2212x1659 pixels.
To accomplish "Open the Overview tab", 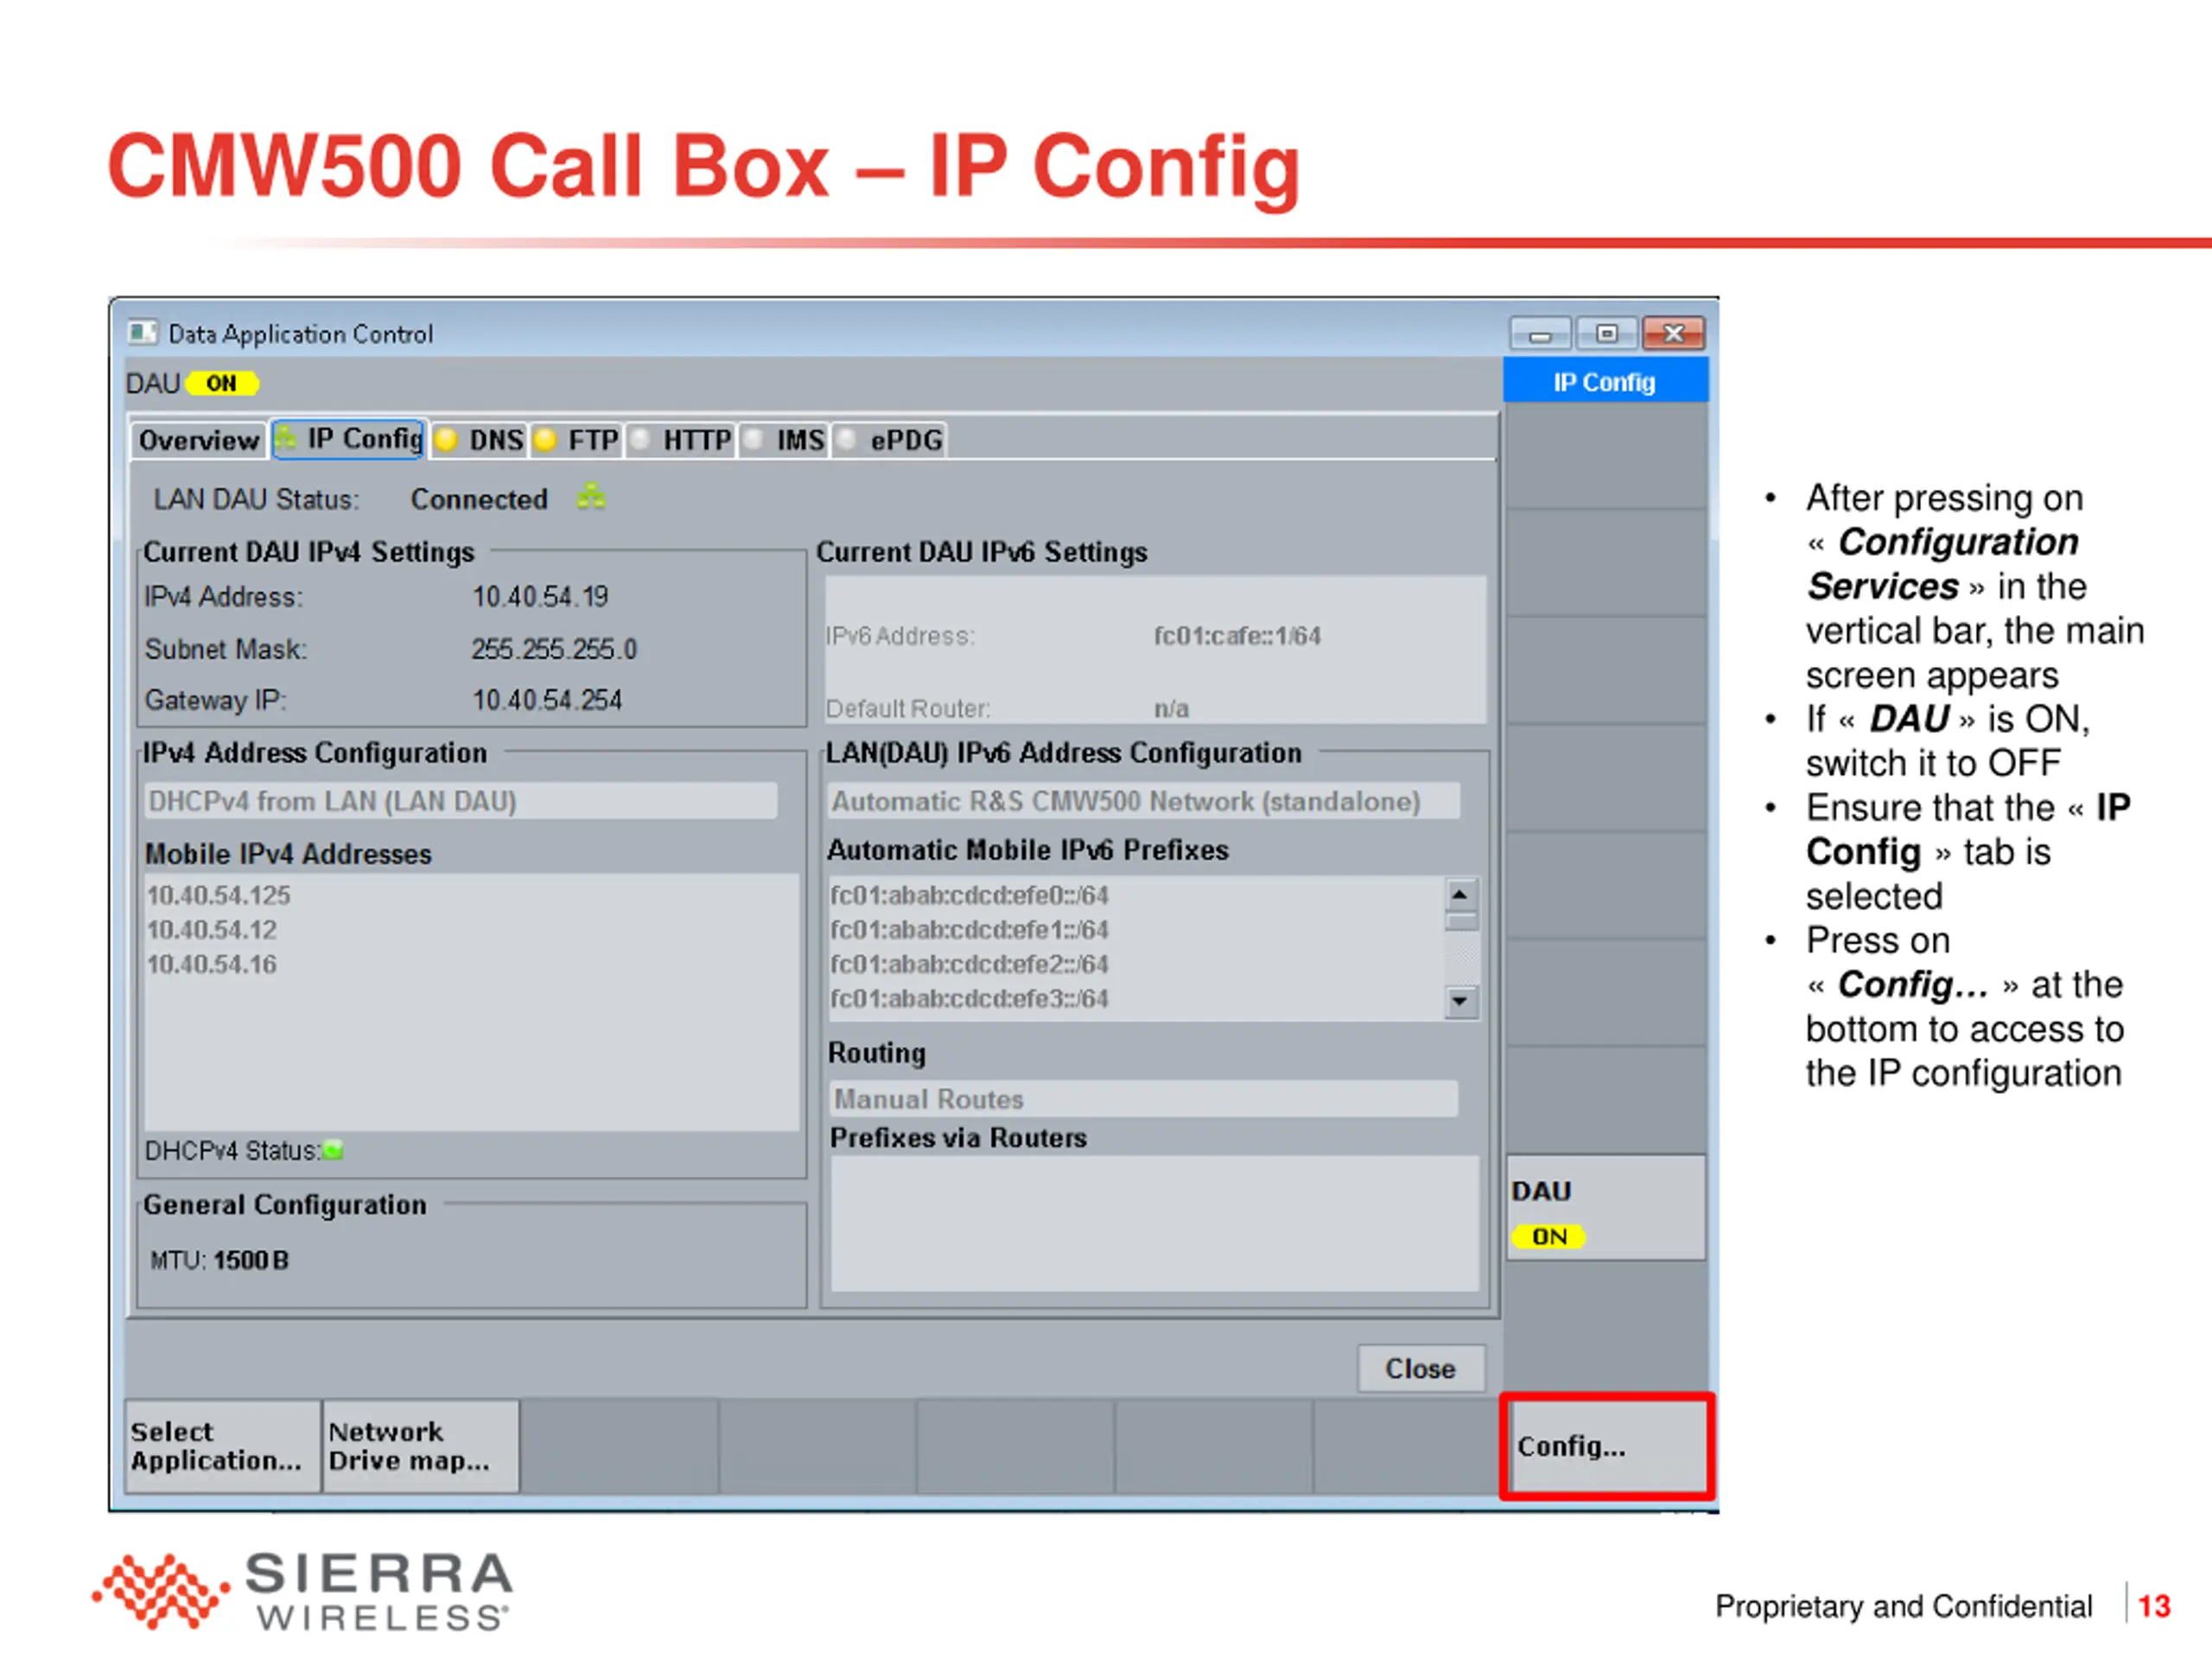I will tap(199, 440).
